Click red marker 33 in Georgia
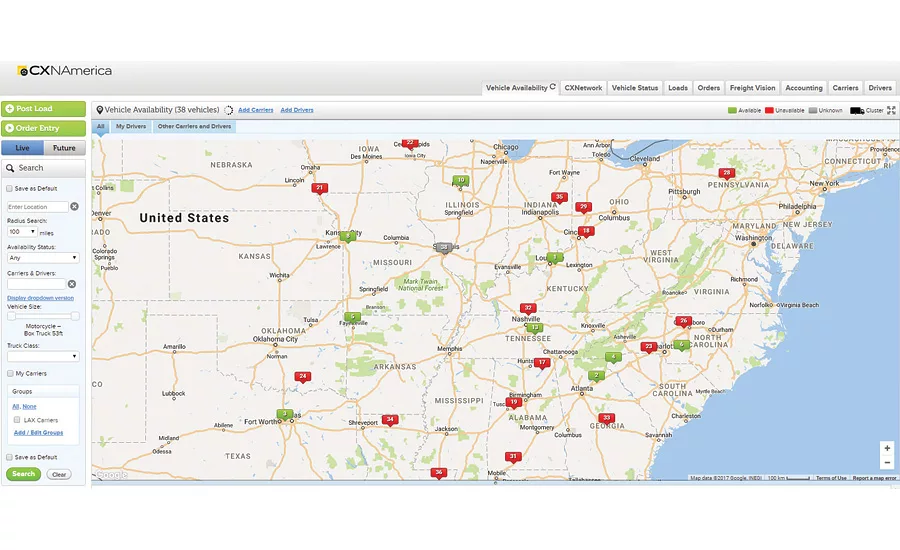The width and height of the screenshot is (900, 550). tap(606, 419)
